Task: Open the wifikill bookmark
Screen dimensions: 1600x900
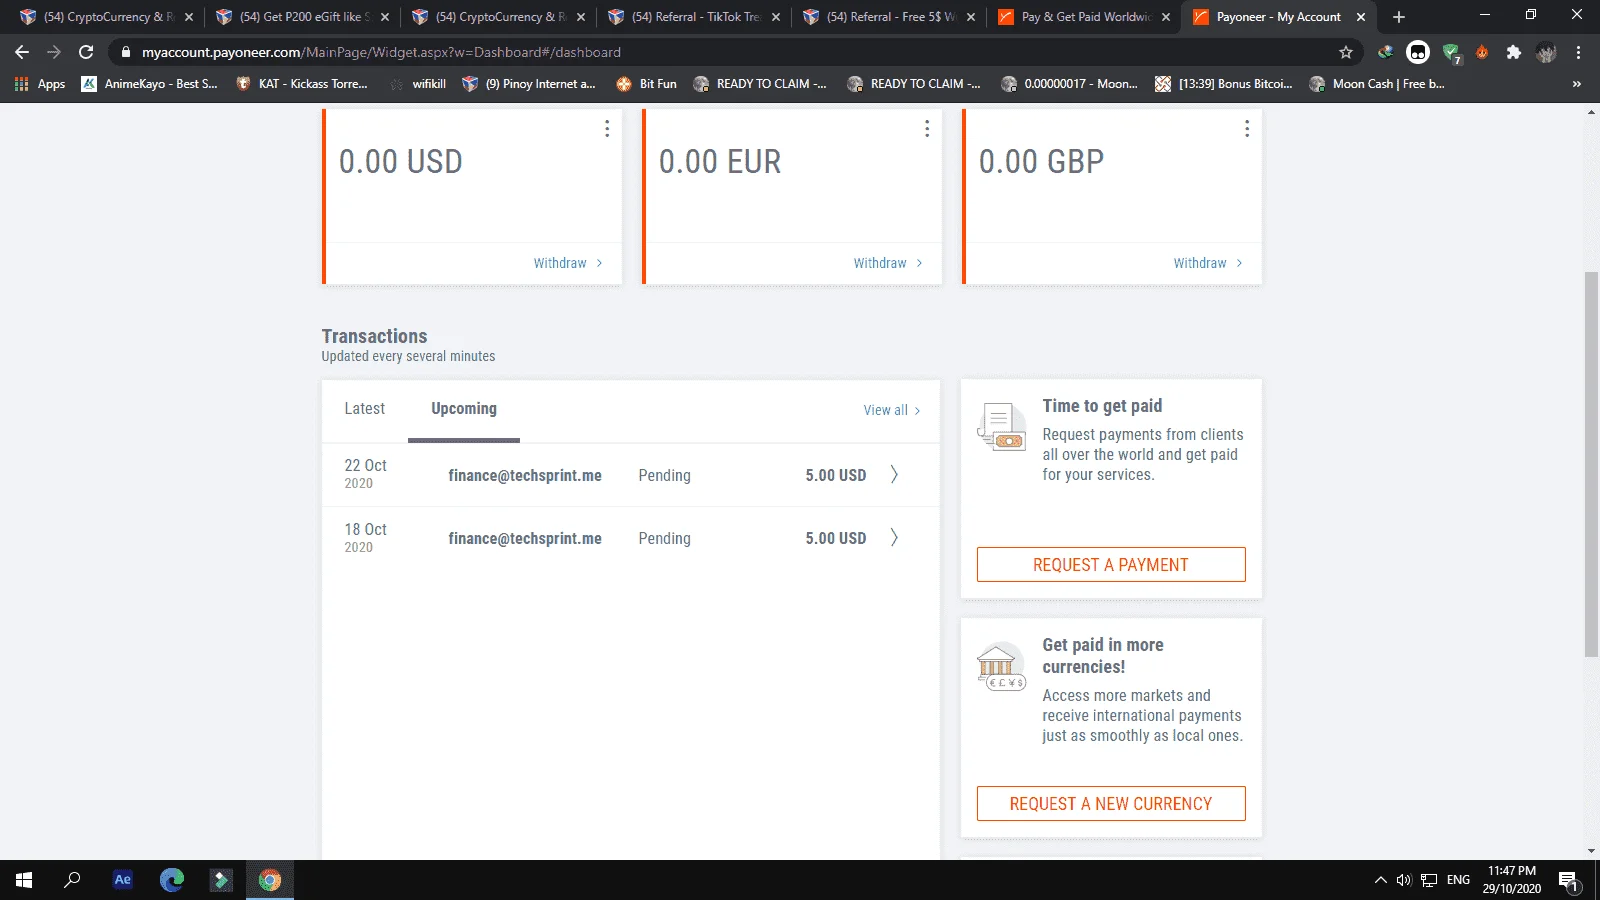Action: (418, 84)
